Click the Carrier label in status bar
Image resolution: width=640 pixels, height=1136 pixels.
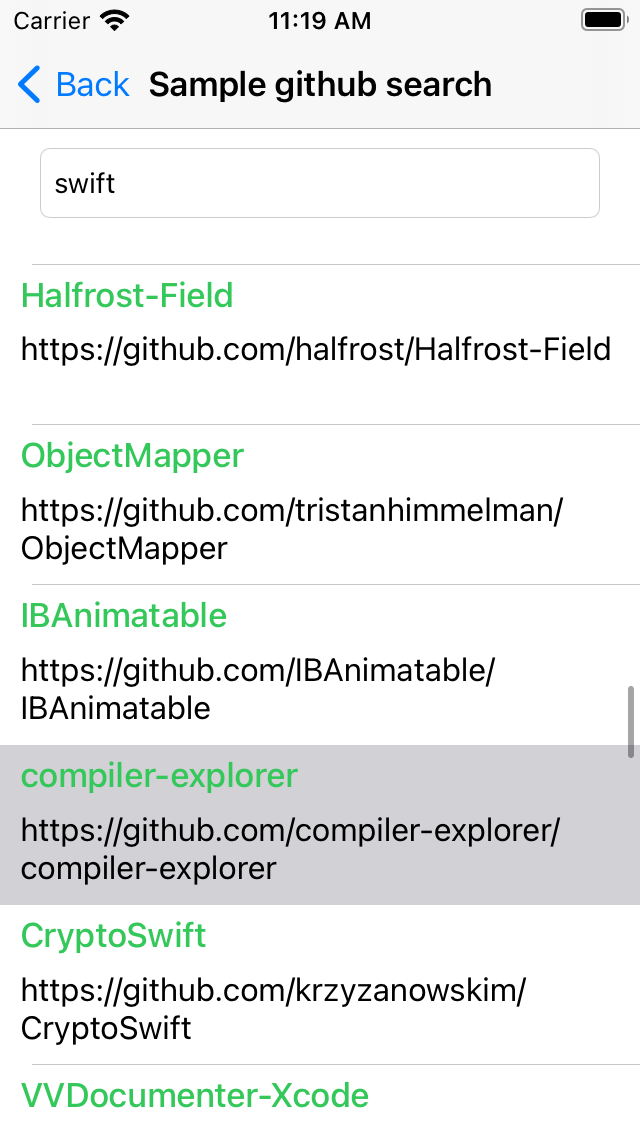(50, 21)
